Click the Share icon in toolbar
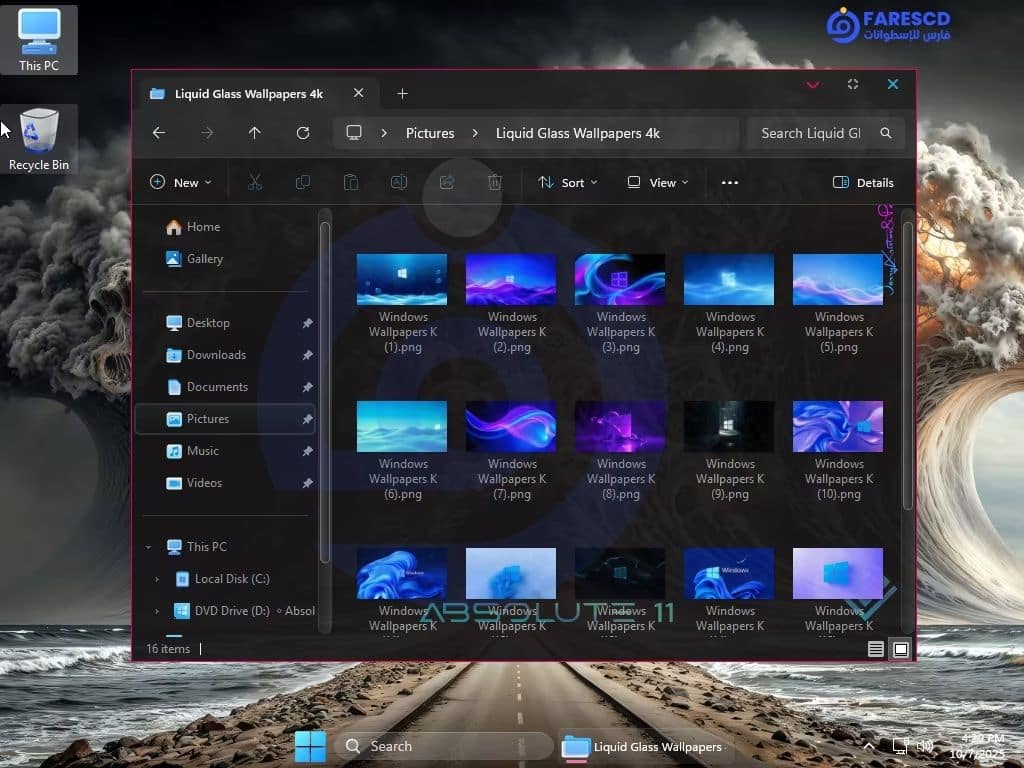 tap(447, 182)
